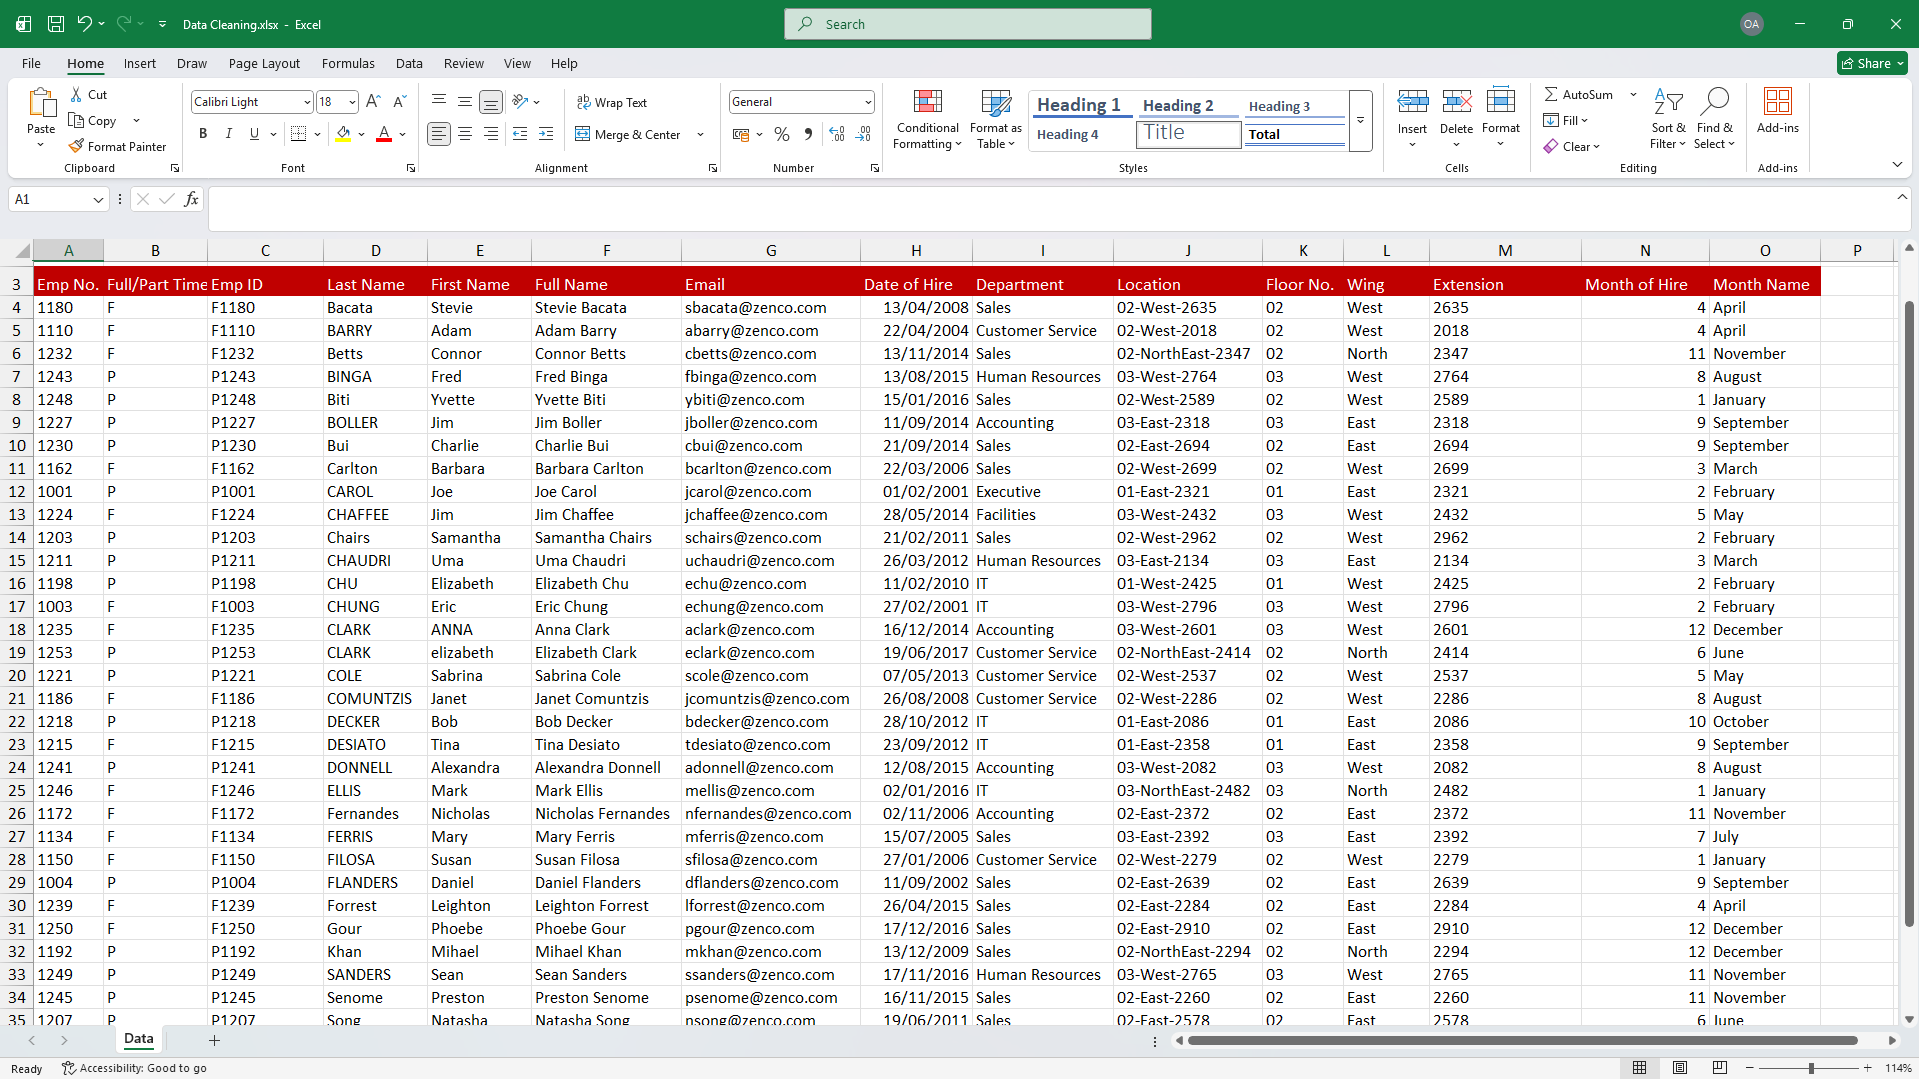Click in the Search box
Image resolution: width=1919 pixels, height=1079 pixels.
click(x=967, y=24)
